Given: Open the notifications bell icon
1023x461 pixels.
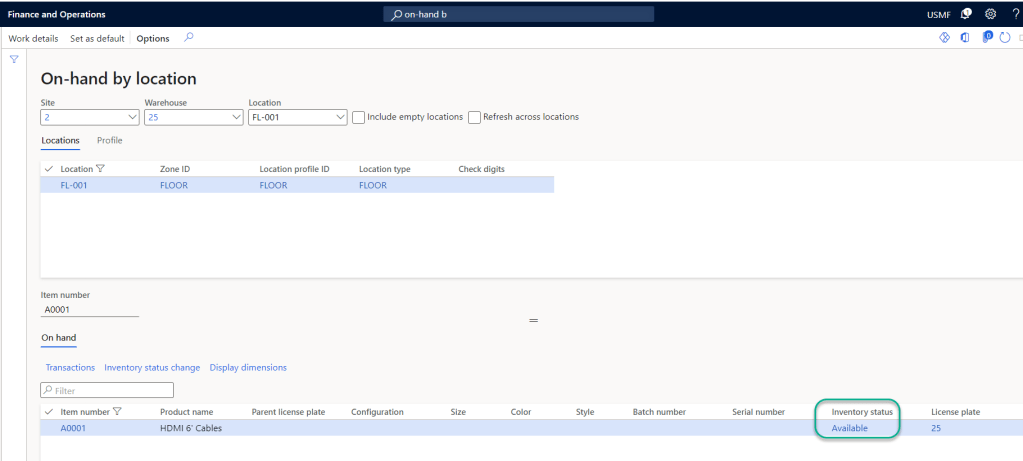Looking at the screenshot, I should (966, 14).
